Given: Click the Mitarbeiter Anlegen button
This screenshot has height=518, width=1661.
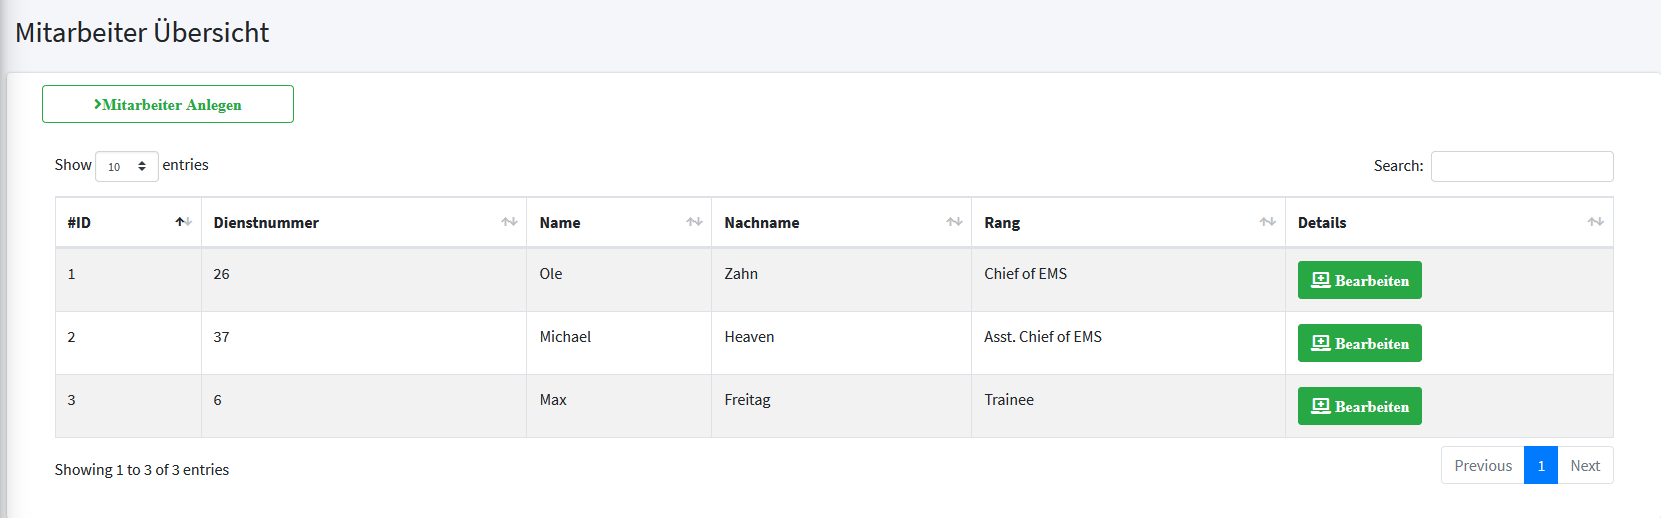Looking at the screenshot, I should (168, 104).
